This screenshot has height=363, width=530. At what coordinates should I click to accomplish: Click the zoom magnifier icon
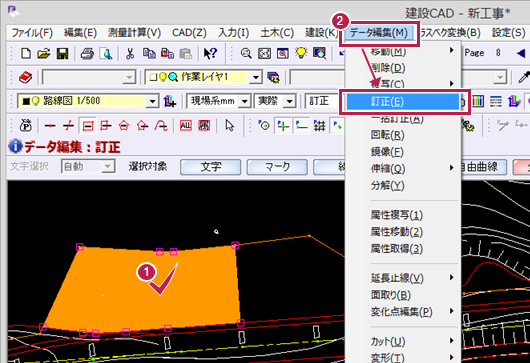click(246, 53)
